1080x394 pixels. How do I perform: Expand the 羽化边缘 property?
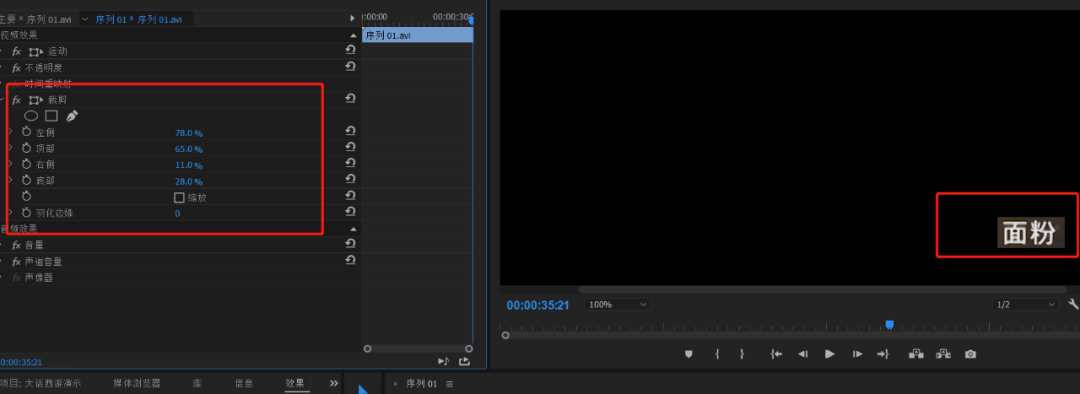[10, 213]
